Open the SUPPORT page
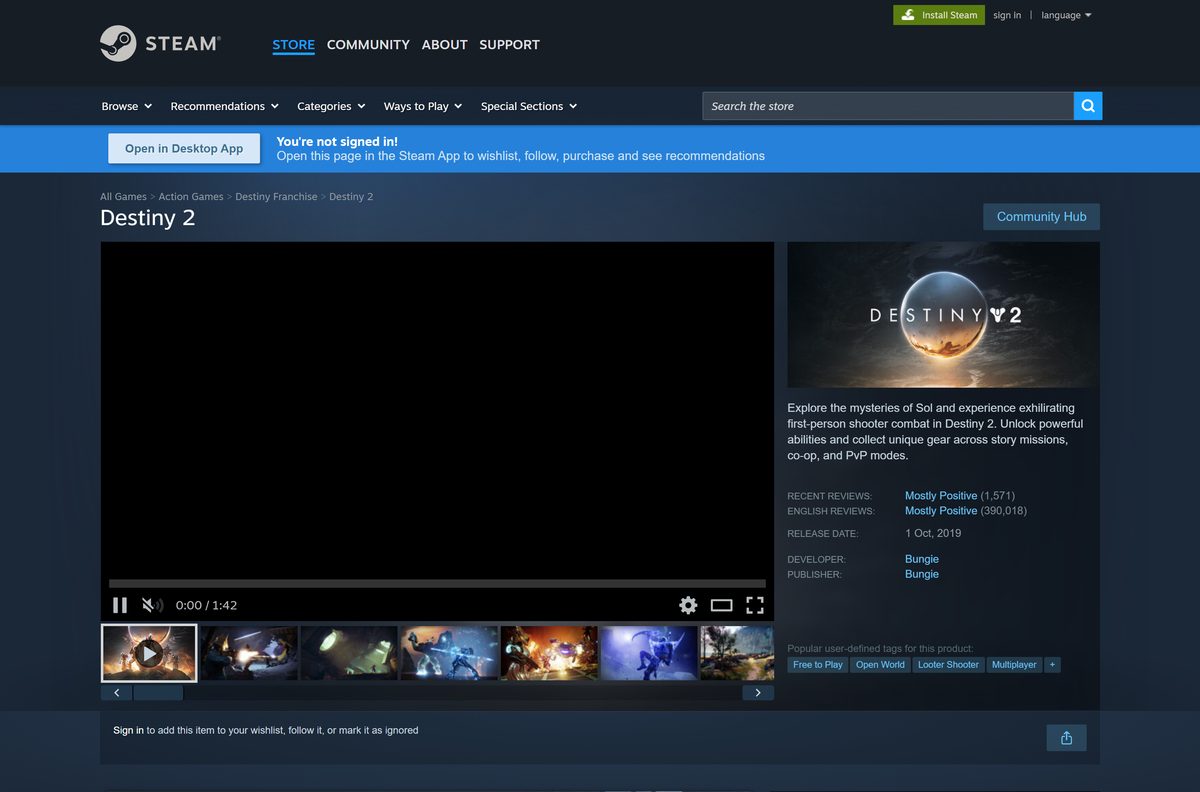The width and height of the screenshot is (1200, 792). pos(509,45)
